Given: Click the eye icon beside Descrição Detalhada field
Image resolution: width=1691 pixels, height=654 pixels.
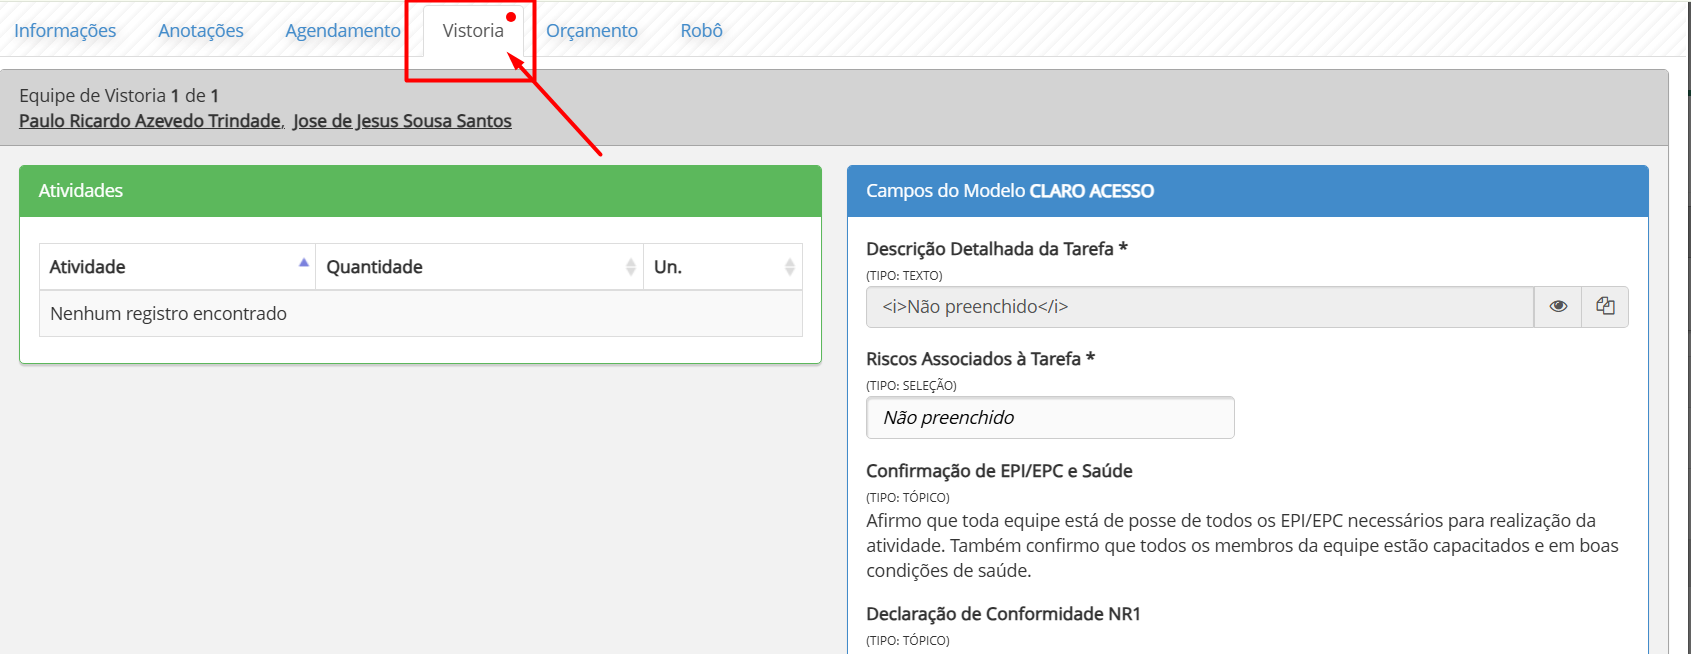Looking at the screenshot, I should [1557, 307].
